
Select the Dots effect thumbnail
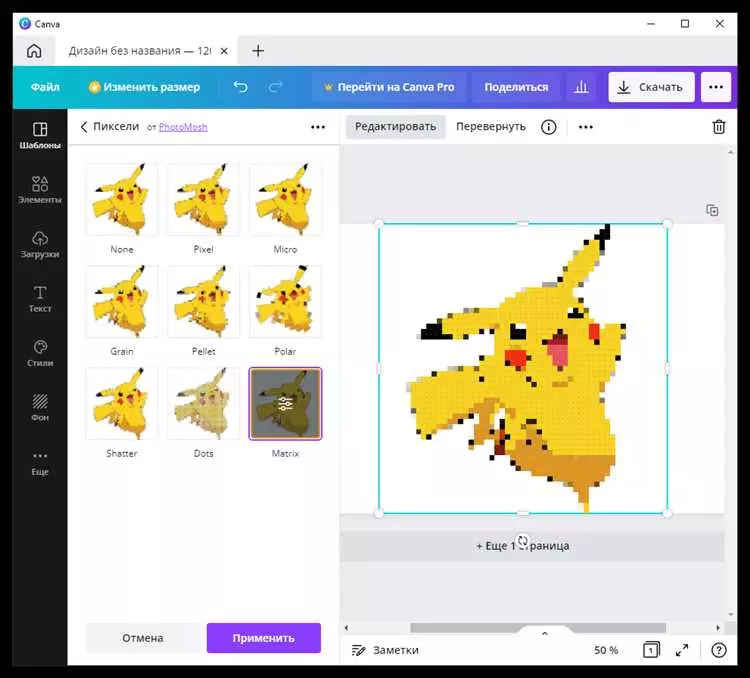(x=203, y=403)
